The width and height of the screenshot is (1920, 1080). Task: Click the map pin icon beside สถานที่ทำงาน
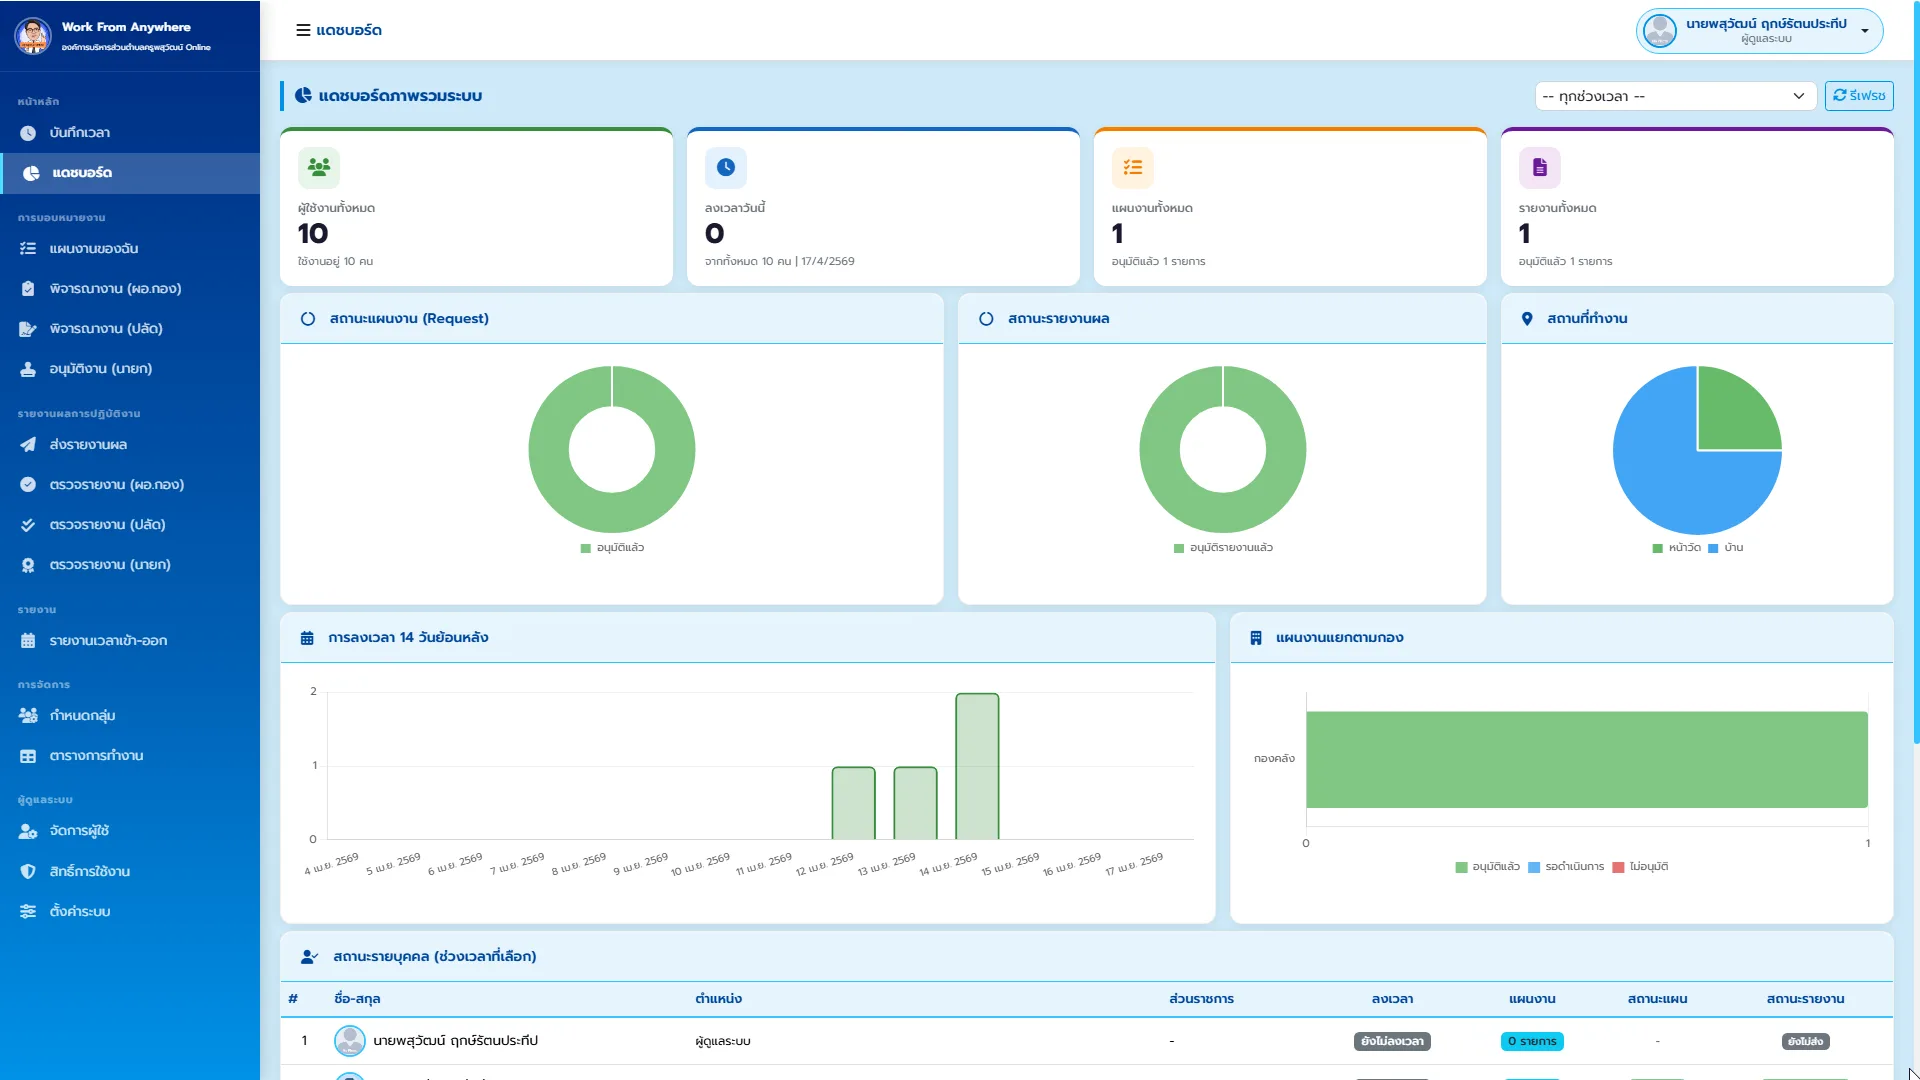pos(1527,319)
